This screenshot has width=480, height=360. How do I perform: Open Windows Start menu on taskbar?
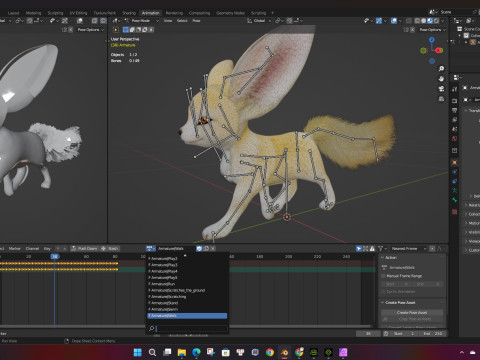point(137,352)
